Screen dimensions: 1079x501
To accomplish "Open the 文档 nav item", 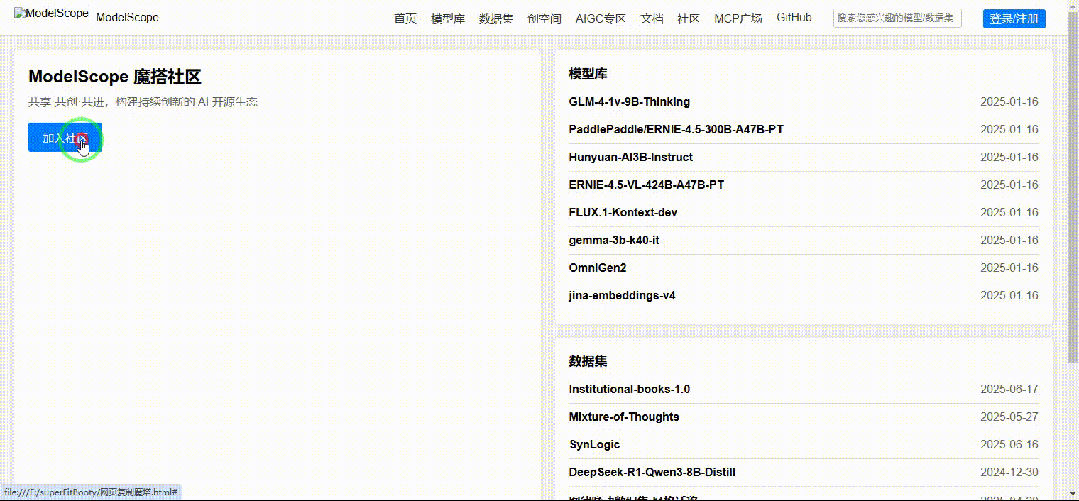I will tap(652, 19).
